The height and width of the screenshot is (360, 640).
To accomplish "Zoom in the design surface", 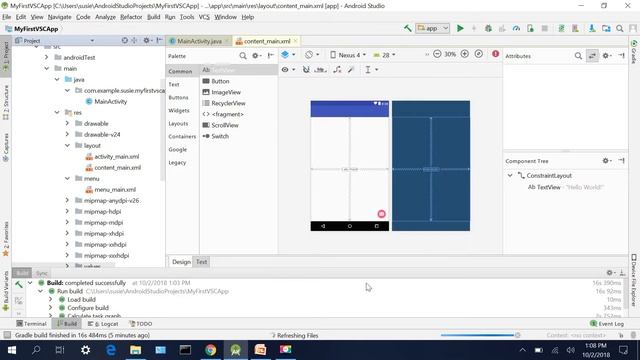I will (464, 54).
